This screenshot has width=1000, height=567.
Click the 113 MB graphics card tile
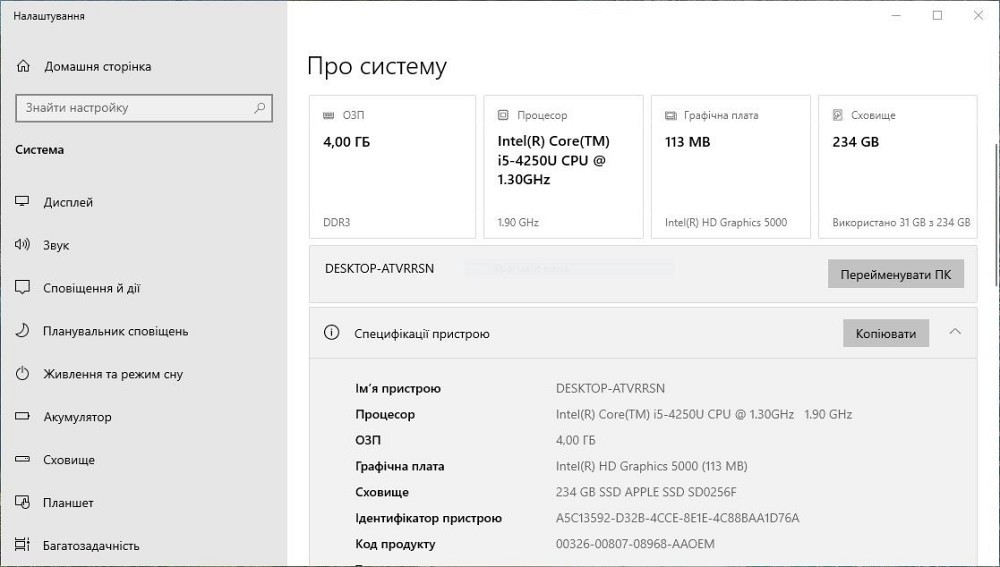[731, 167]
